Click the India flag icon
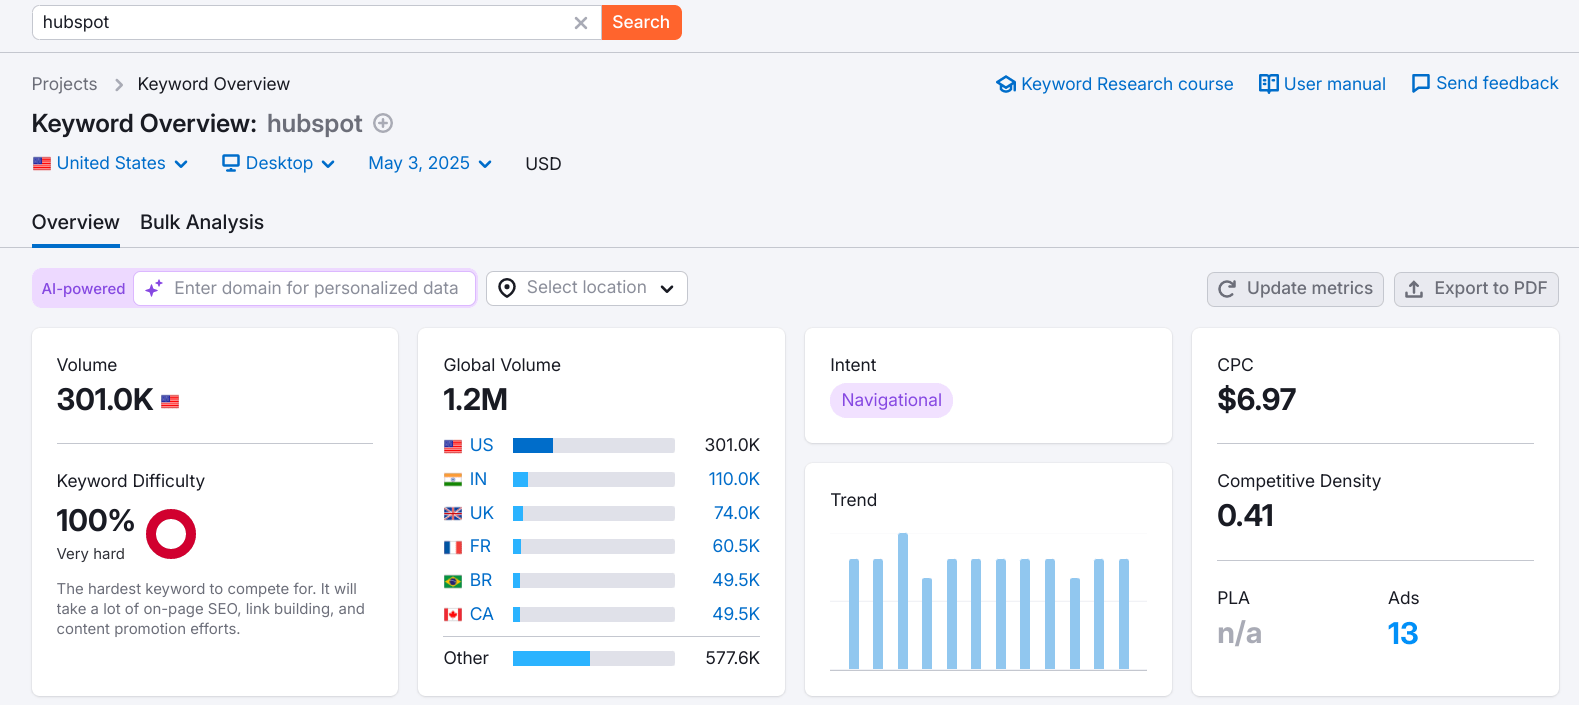This screenshot has height=705, width=1579. tap(453, 480)
